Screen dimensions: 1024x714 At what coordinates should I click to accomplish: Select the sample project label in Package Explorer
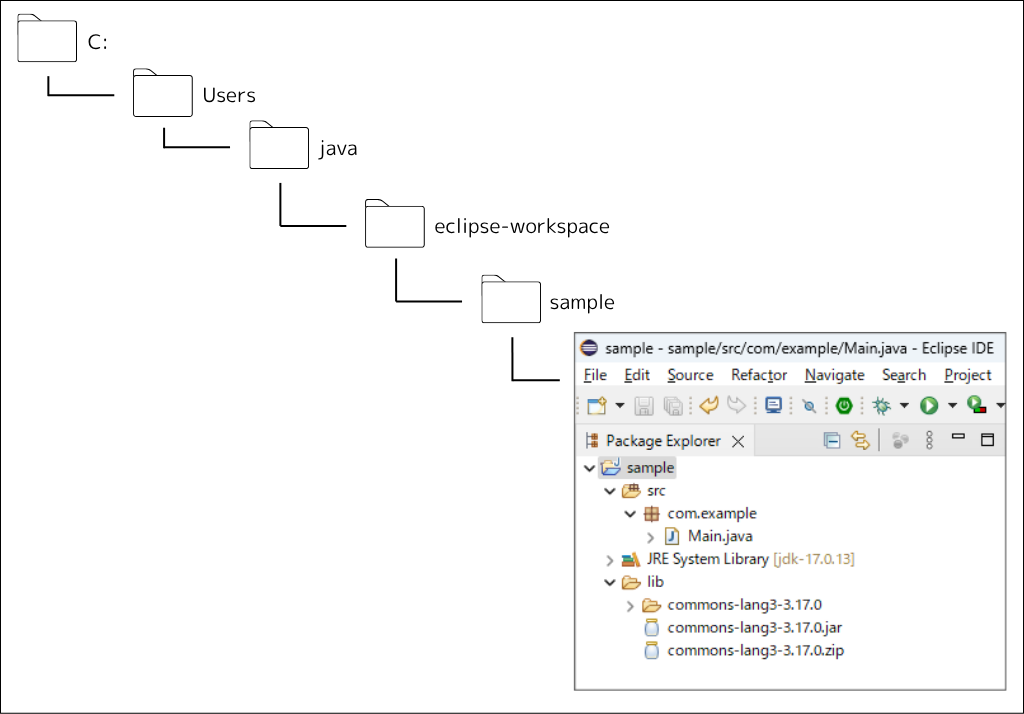coord(650,468)
